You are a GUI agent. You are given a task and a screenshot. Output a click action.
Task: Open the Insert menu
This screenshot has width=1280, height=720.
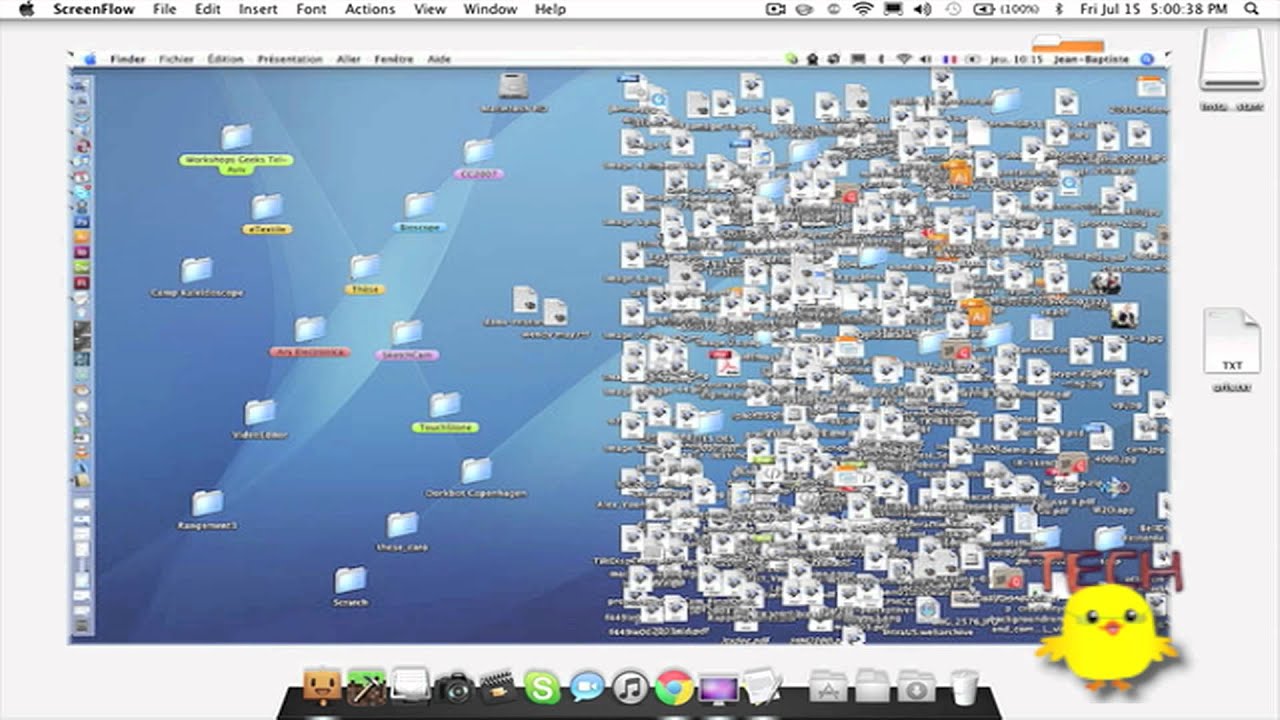point(258,9)
